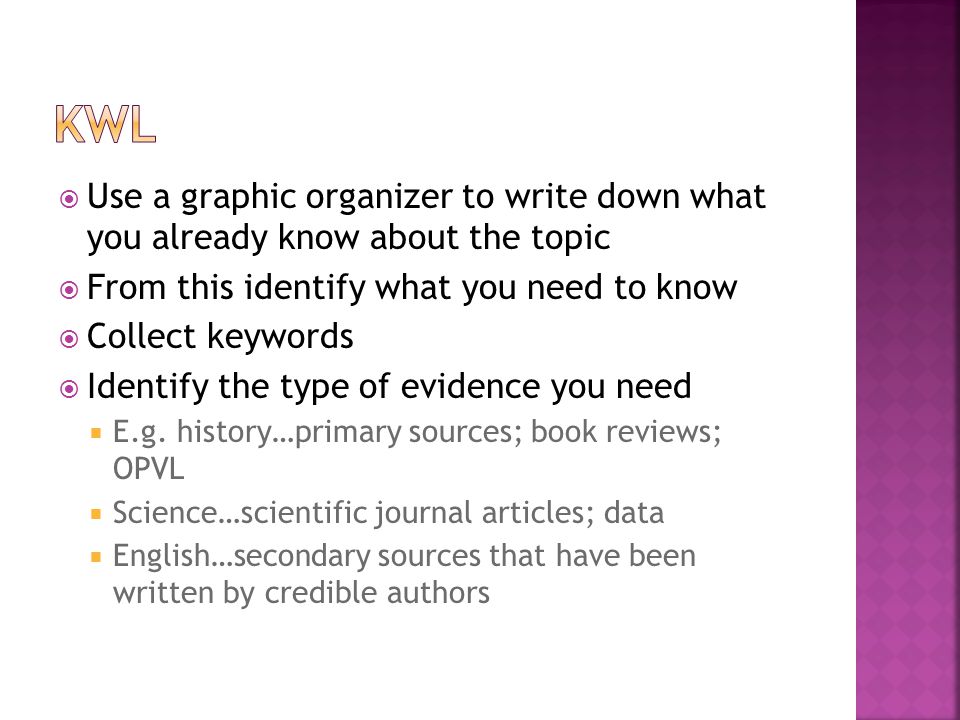This screenshot has height=720, width=960.
Task: Click the word 'OPVL'
Action: [148, 470]
